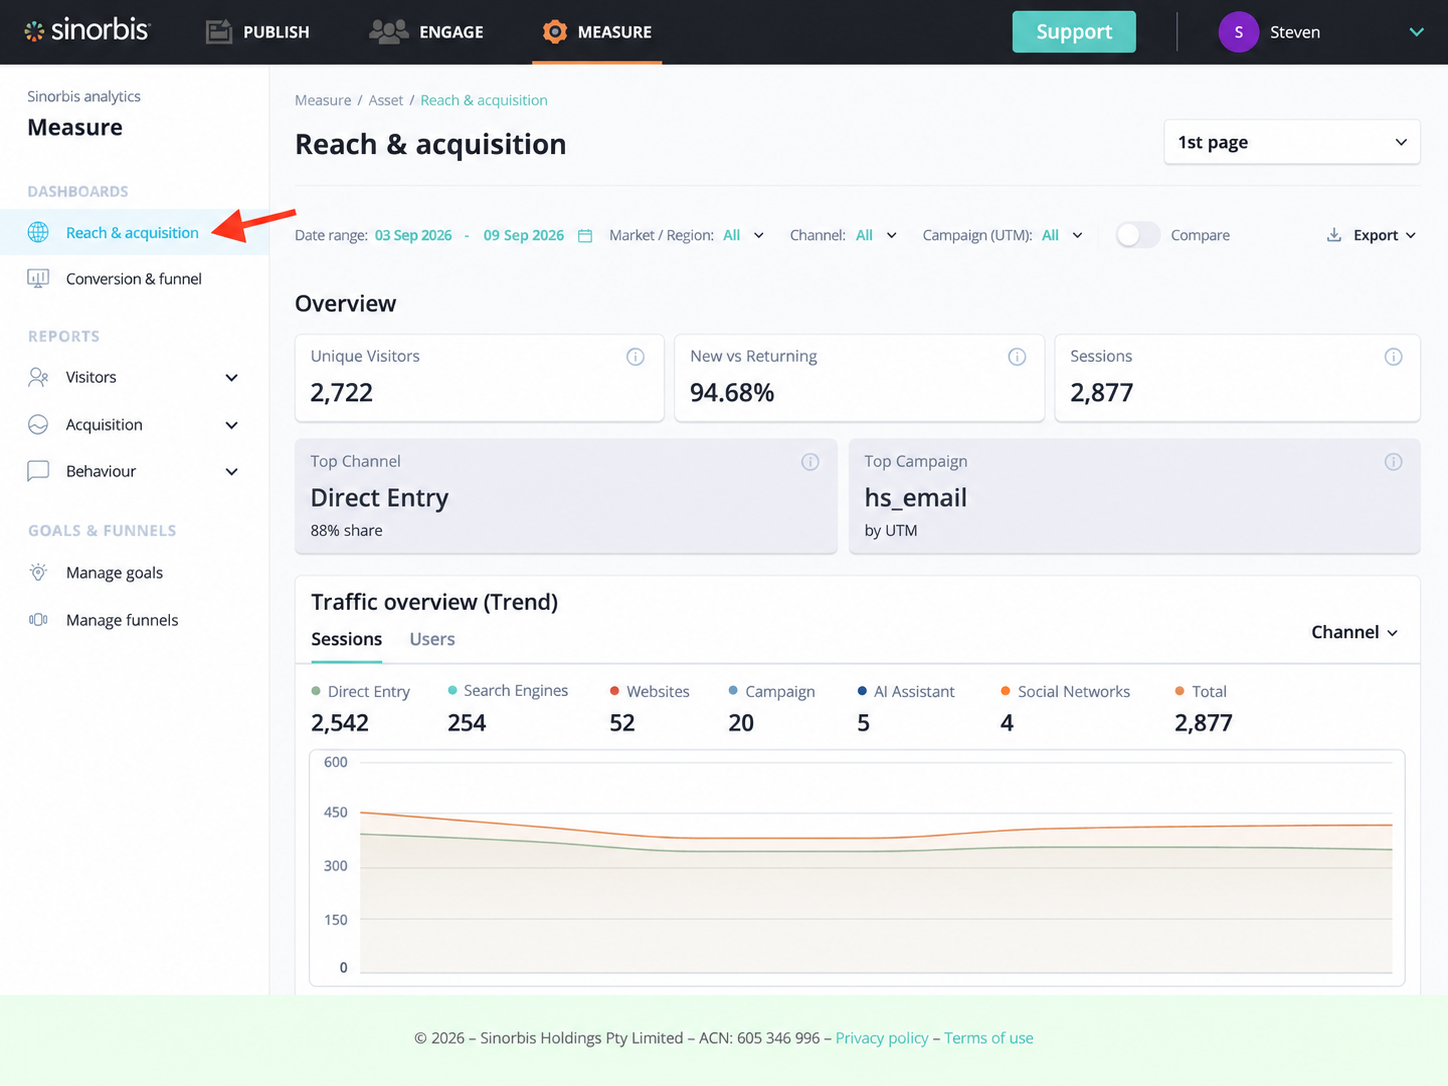1448x1086 pixels.
Task: Go to the Publish menu
Action: 258,32
